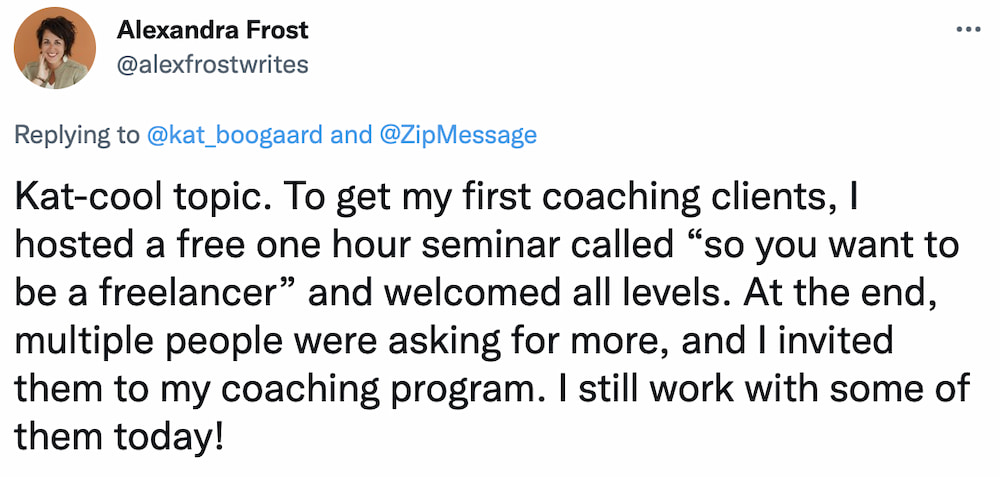1000x477 pixels.
Task: Click the tweet's last line "them today!"
Action: click(119, 437)
